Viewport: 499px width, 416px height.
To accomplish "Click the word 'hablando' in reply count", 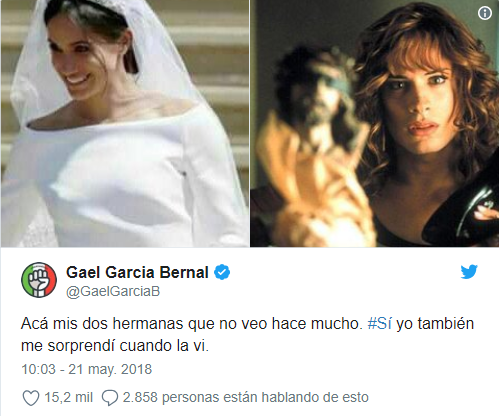I will pyautogui.click(x=290, y=397).
